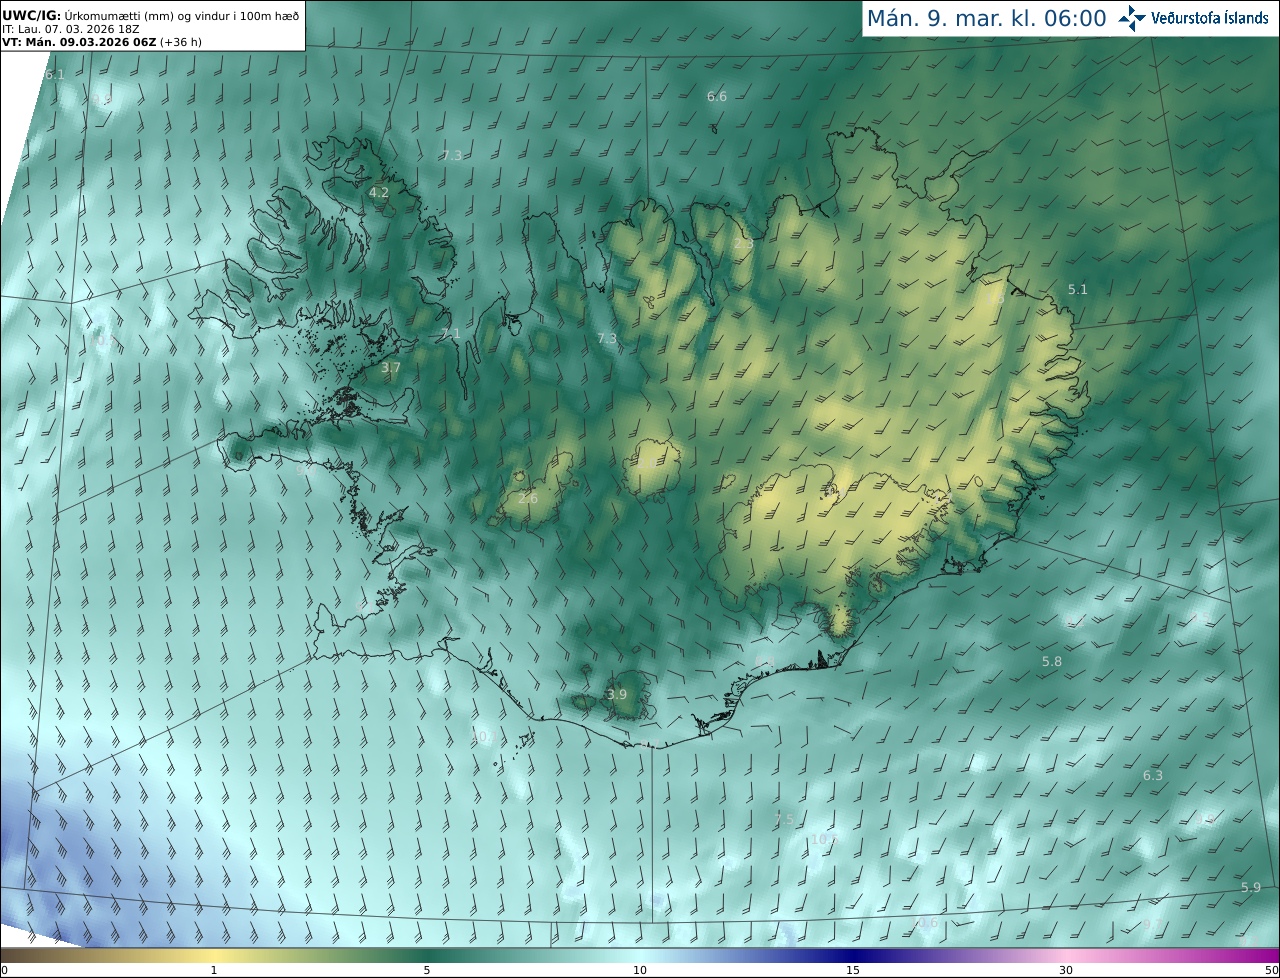Select the 'Mán. 9. mar. kl. 06:00' timestamp
This screenshot has width=1280, height=978.
click(x=986, y=18)
